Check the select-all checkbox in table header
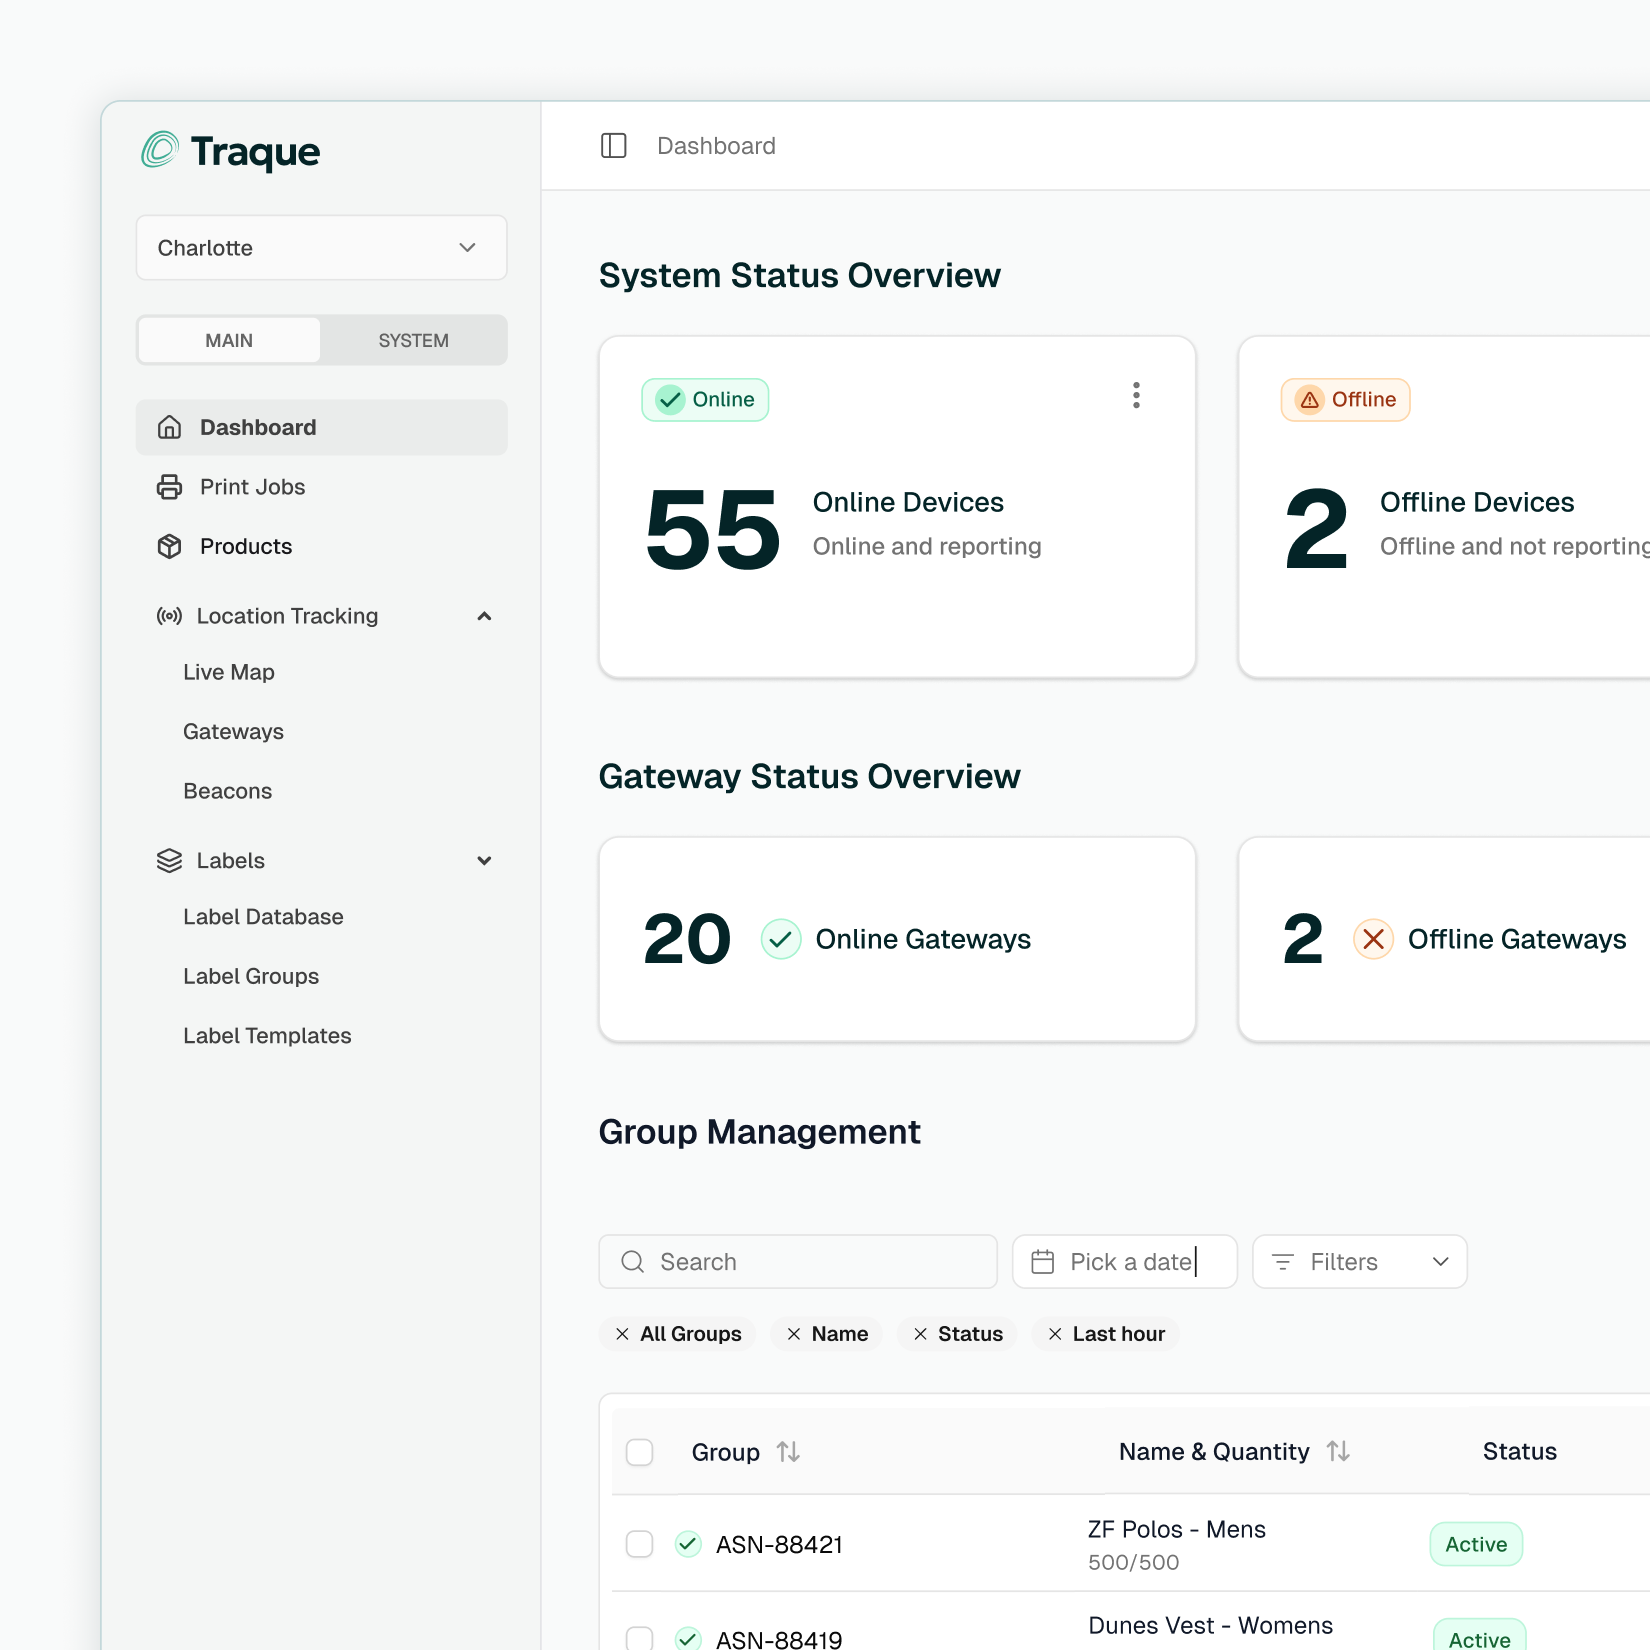The image size is (1650, 1650). tap(639, 1452)
